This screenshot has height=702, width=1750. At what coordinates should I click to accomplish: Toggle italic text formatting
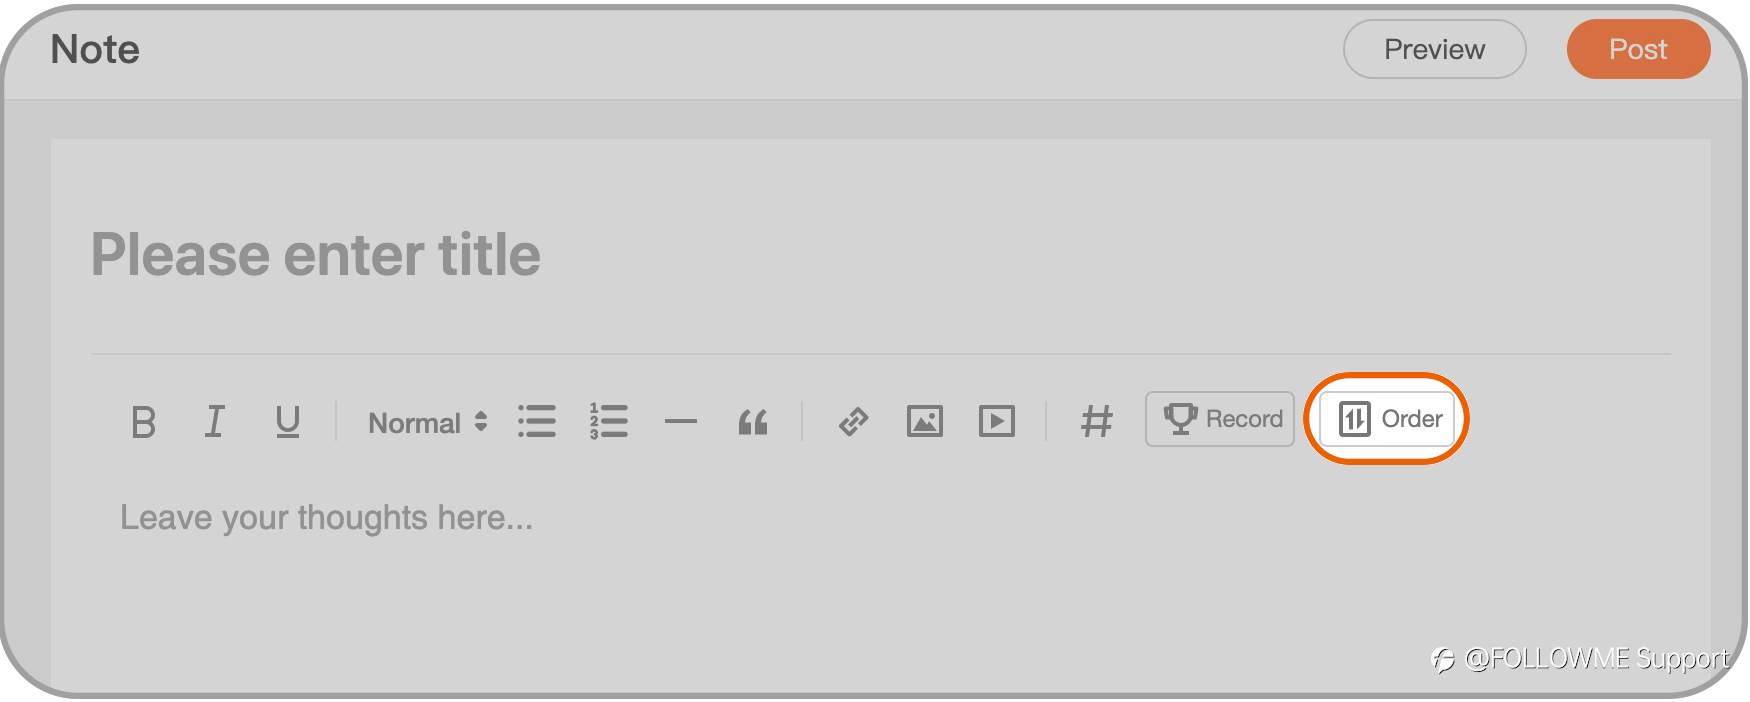(x=214, y=421)
